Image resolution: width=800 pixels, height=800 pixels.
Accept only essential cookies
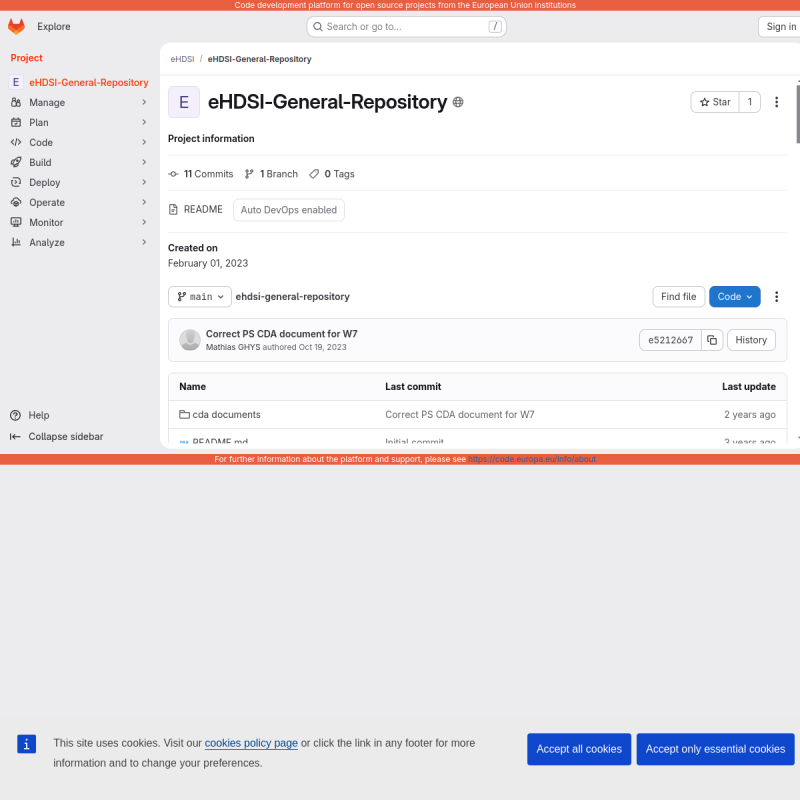715,749
